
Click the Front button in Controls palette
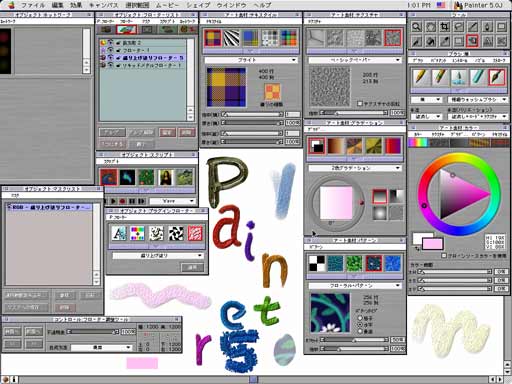click(x=34, y=332)
